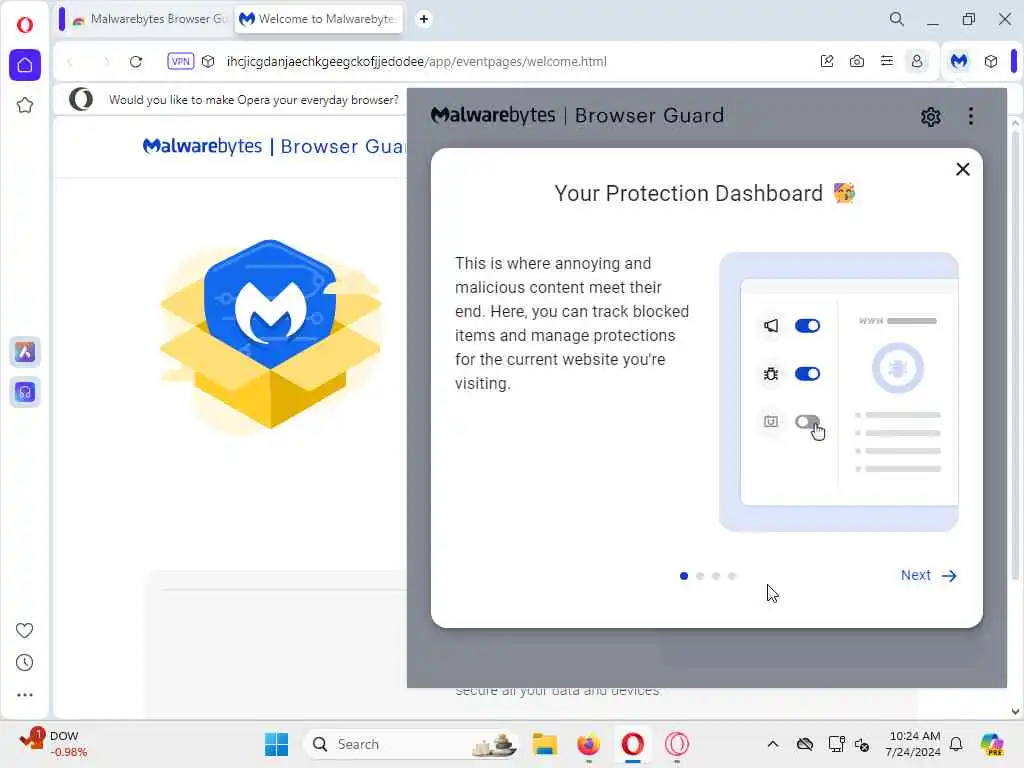The width and height of the screenshot is (1024, 768).
Task: Open the Opera GX taskbar icon
Action: coord(677,744)
